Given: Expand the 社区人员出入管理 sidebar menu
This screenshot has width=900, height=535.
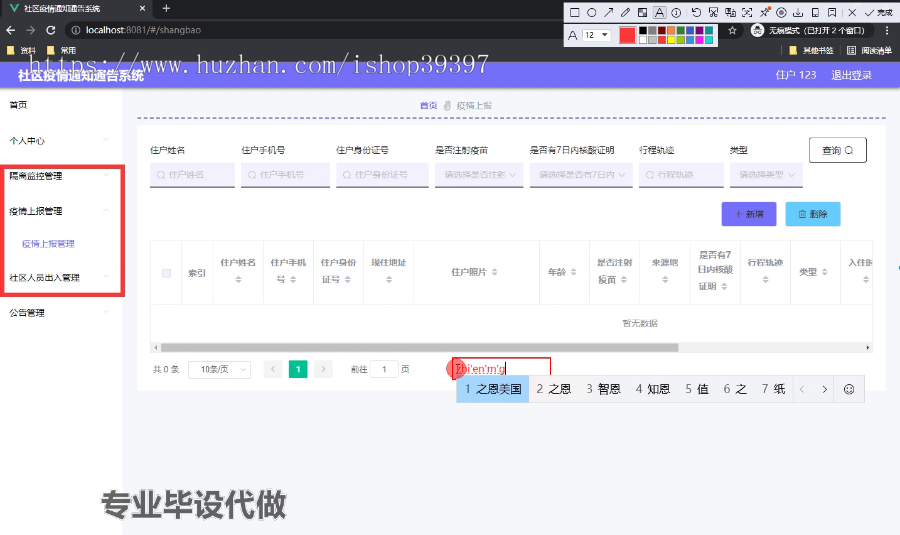Looking at the screenshot, I should [x=59, y=277].
